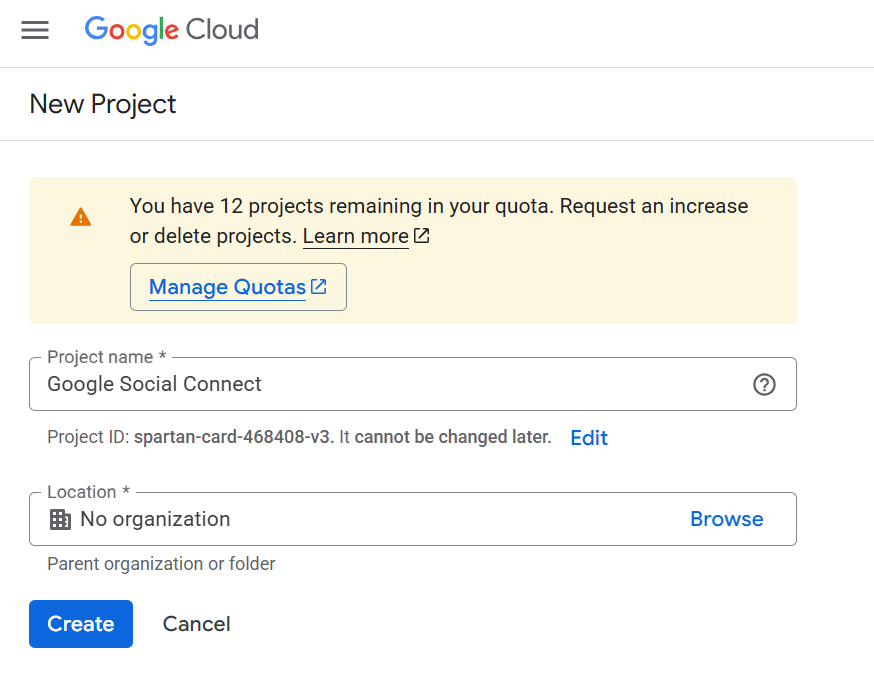This screenshot has width=874, height=696.
Task: Click the 'Parent organization or folder' hint text
Action: point(161,564)
